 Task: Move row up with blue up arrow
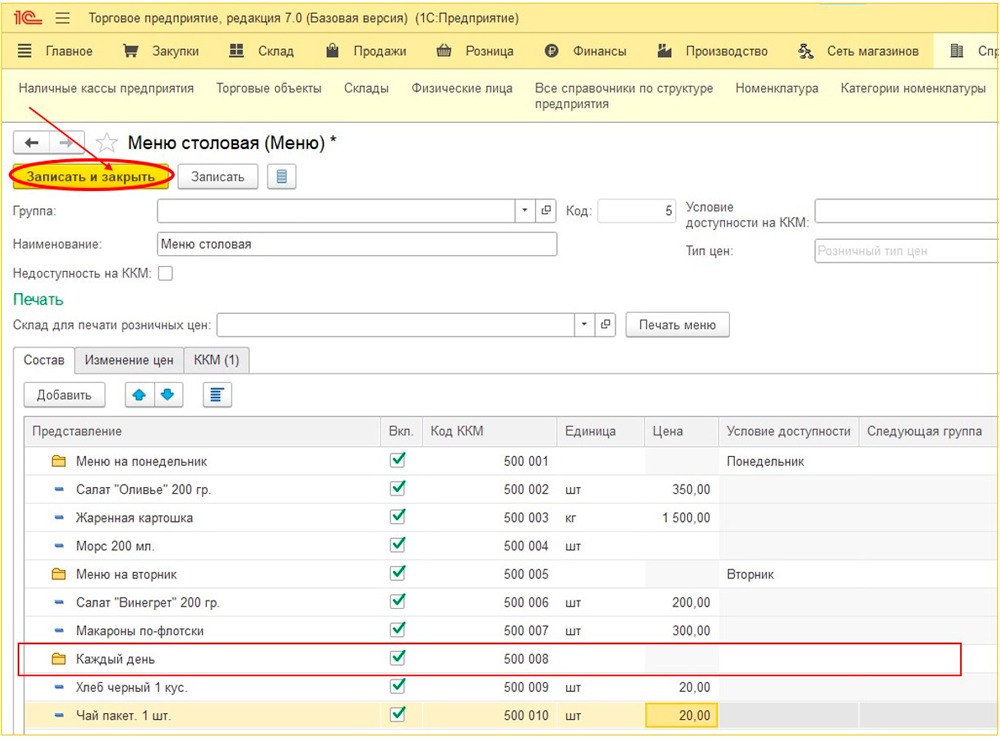pyautogui.click(x=139, y=395)
